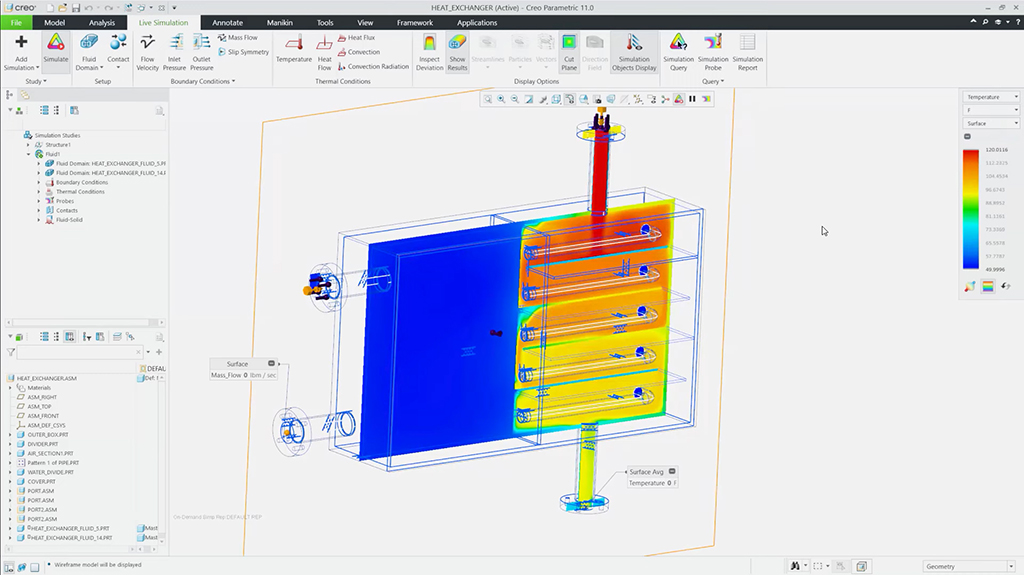Click the zoom in magnifier in graphics toolbar
The height and width of the screenshot is (575, 1024).
tap(501, 99)
